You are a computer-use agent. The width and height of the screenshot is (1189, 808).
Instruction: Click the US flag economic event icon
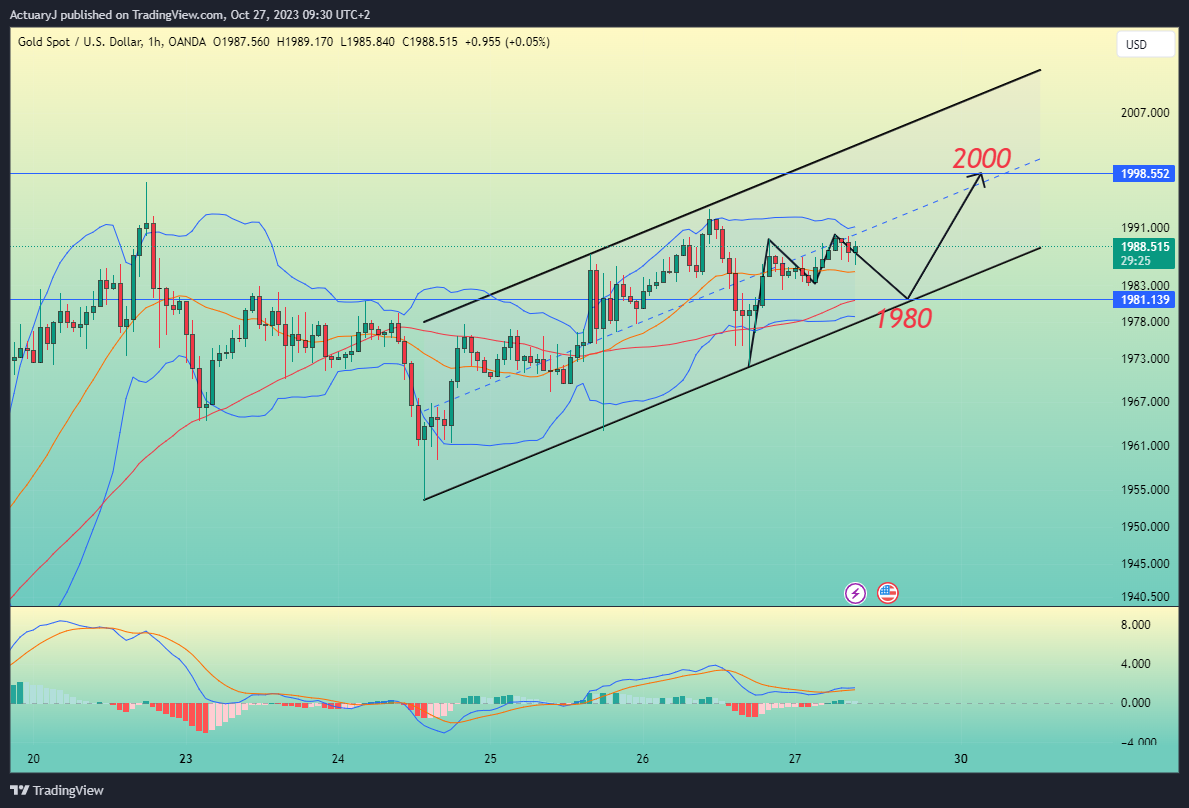point(887,593)
